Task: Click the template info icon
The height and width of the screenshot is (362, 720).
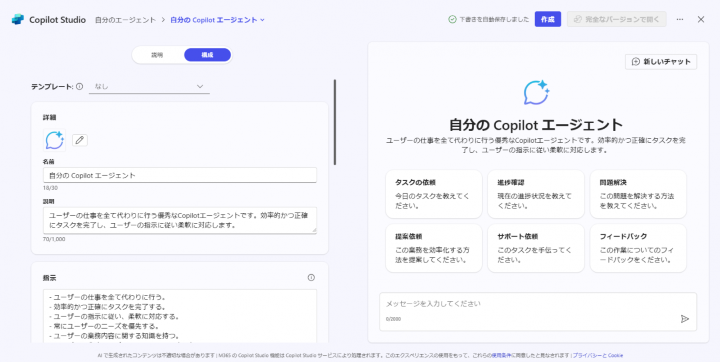Action: (79, 86)
